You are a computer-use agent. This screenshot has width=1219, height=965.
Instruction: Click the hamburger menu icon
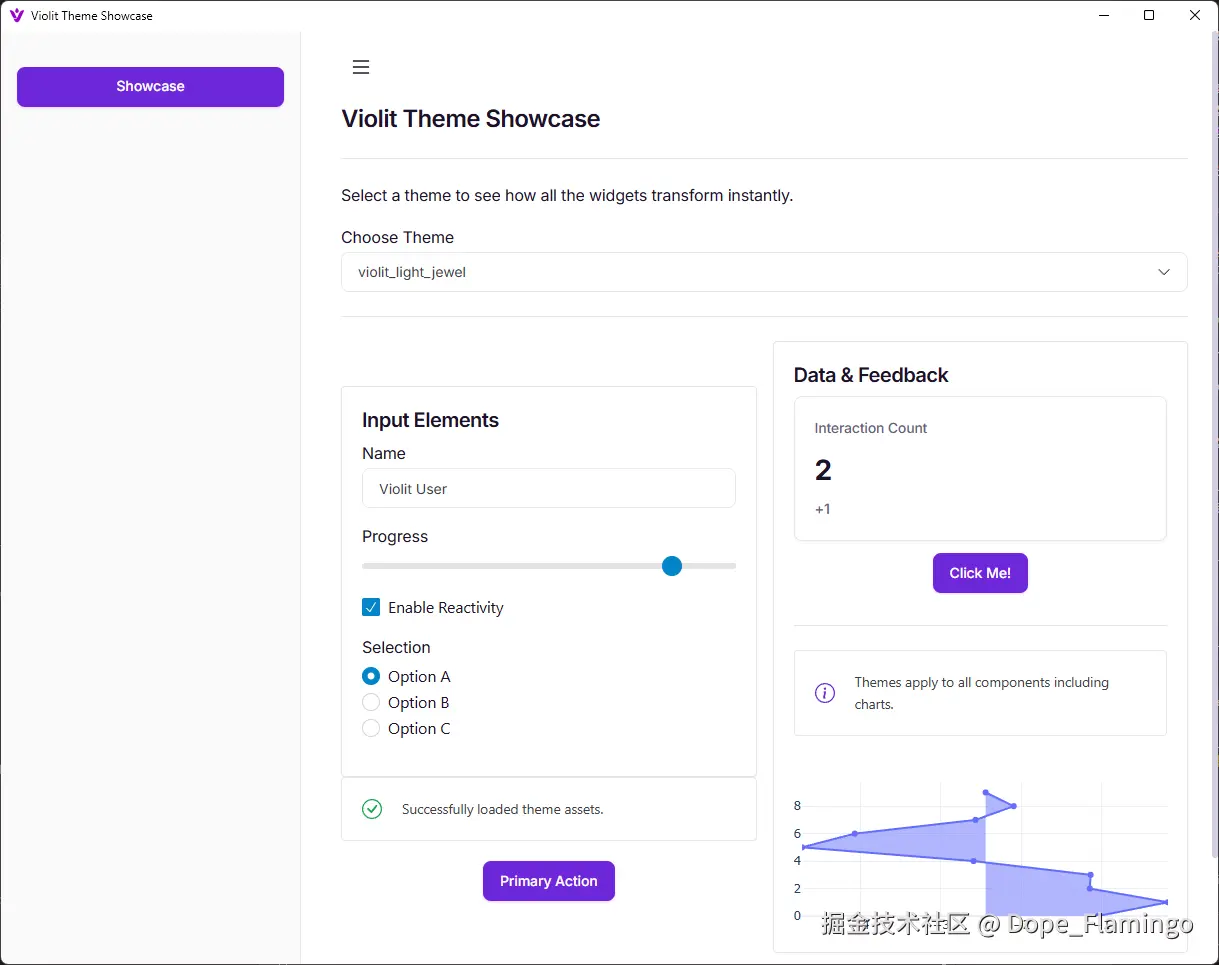pos(361,67)
